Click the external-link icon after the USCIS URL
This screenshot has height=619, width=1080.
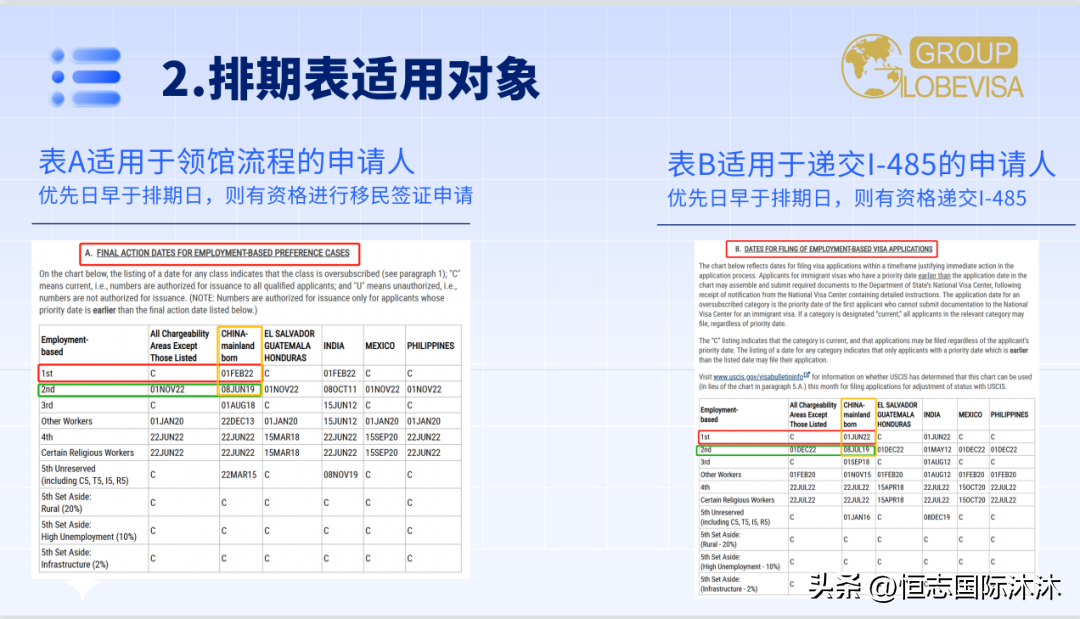pyautogui.click(x=807, y=375)
